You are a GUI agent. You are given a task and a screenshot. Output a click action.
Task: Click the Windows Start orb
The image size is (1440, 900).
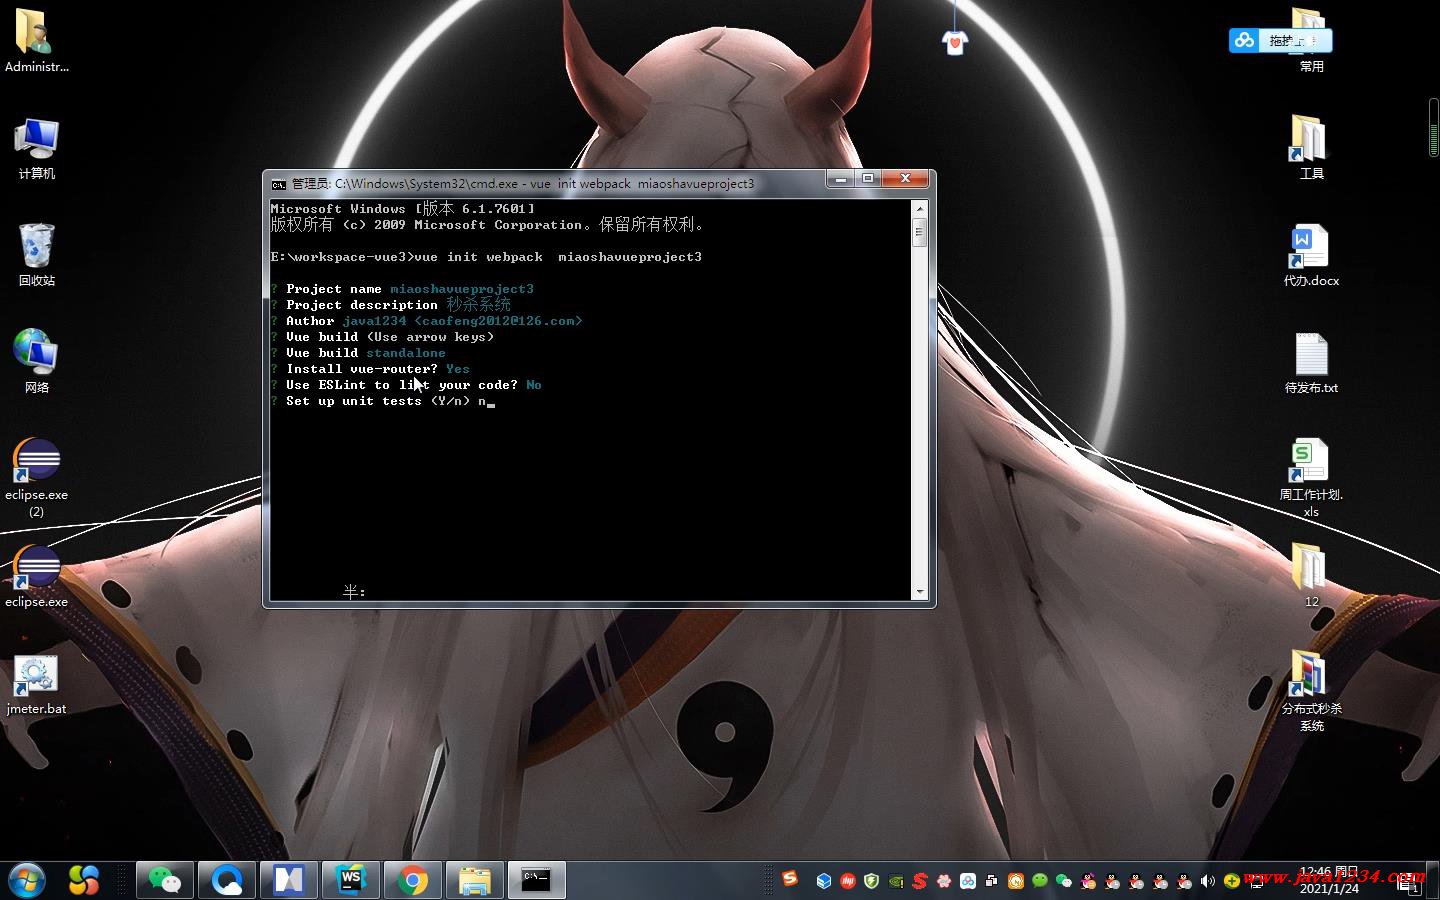[x=27, y=880]
